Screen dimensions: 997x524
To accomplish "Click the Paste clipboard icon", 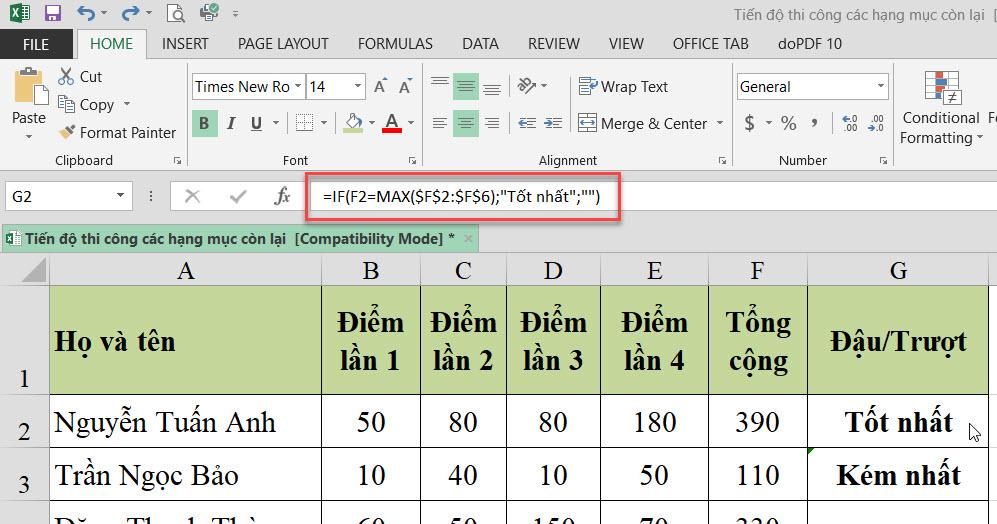I will coord(30,86).
